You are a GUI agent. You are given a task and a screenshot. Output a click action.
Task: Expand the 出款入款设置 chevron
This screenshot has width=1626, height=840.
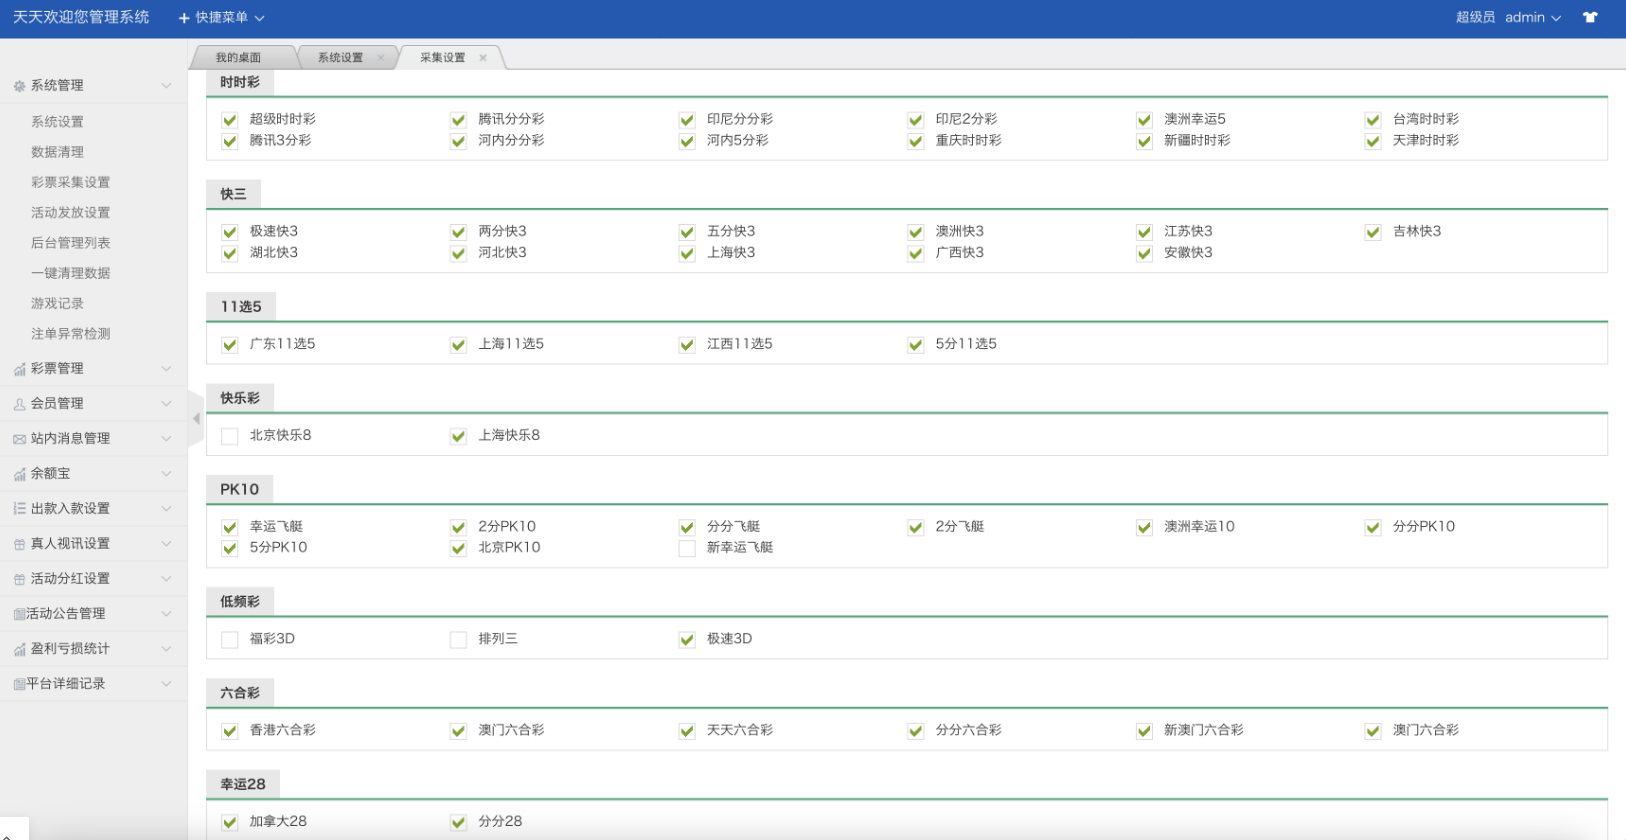click(166, 509)
